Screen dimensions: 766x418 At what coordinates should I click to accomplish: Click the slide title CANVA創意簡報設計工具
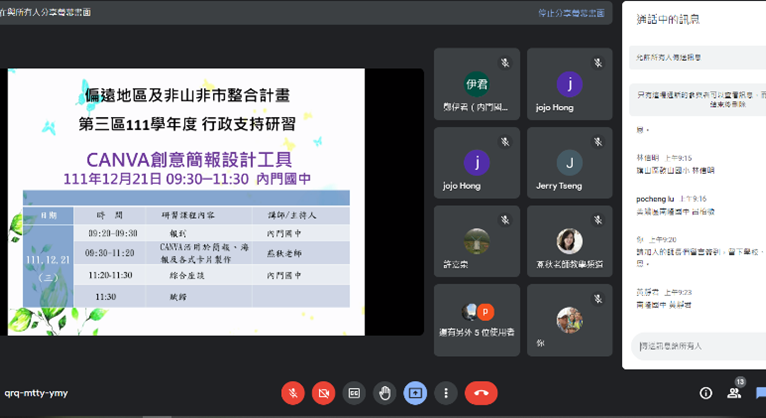(189, 160)
